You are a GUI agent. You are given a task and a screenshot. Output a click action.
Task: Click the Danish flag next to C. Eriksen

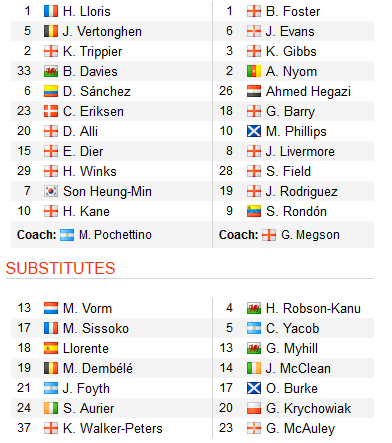click(x=51, y=111)
